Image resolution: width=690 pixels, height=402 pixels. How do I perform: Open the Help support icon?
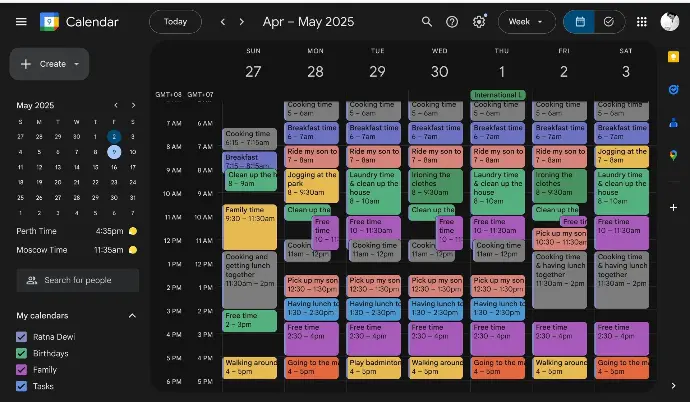pyautogui.click(x=452, y=21)
